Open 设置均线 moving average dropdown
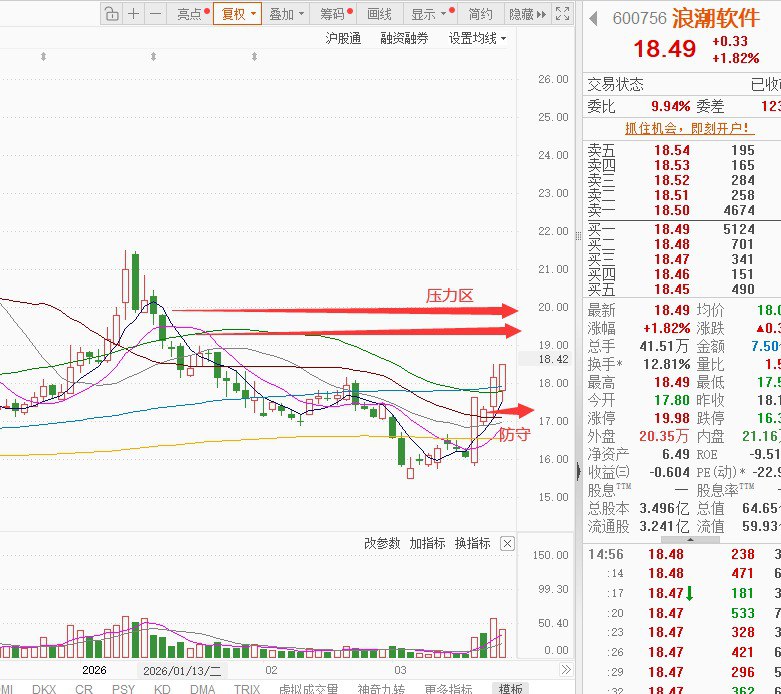This screenshot has width=781, height=694. coord(477,38)
